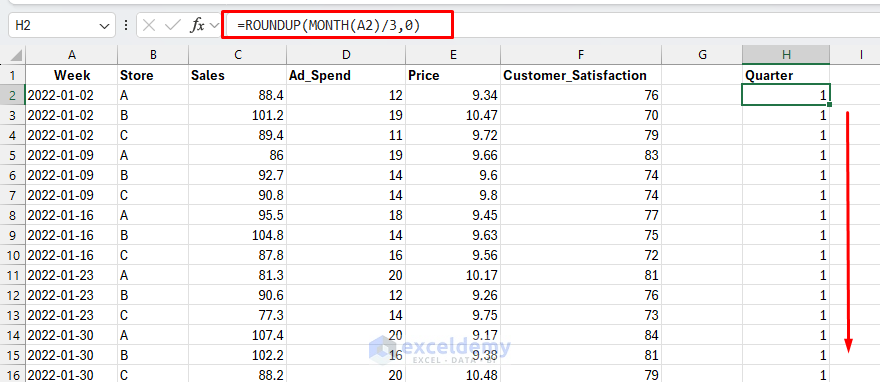Click Price cell with value 9.34
Image resolution: width=880 pixels, height=382 pixels.
(453, 95)
